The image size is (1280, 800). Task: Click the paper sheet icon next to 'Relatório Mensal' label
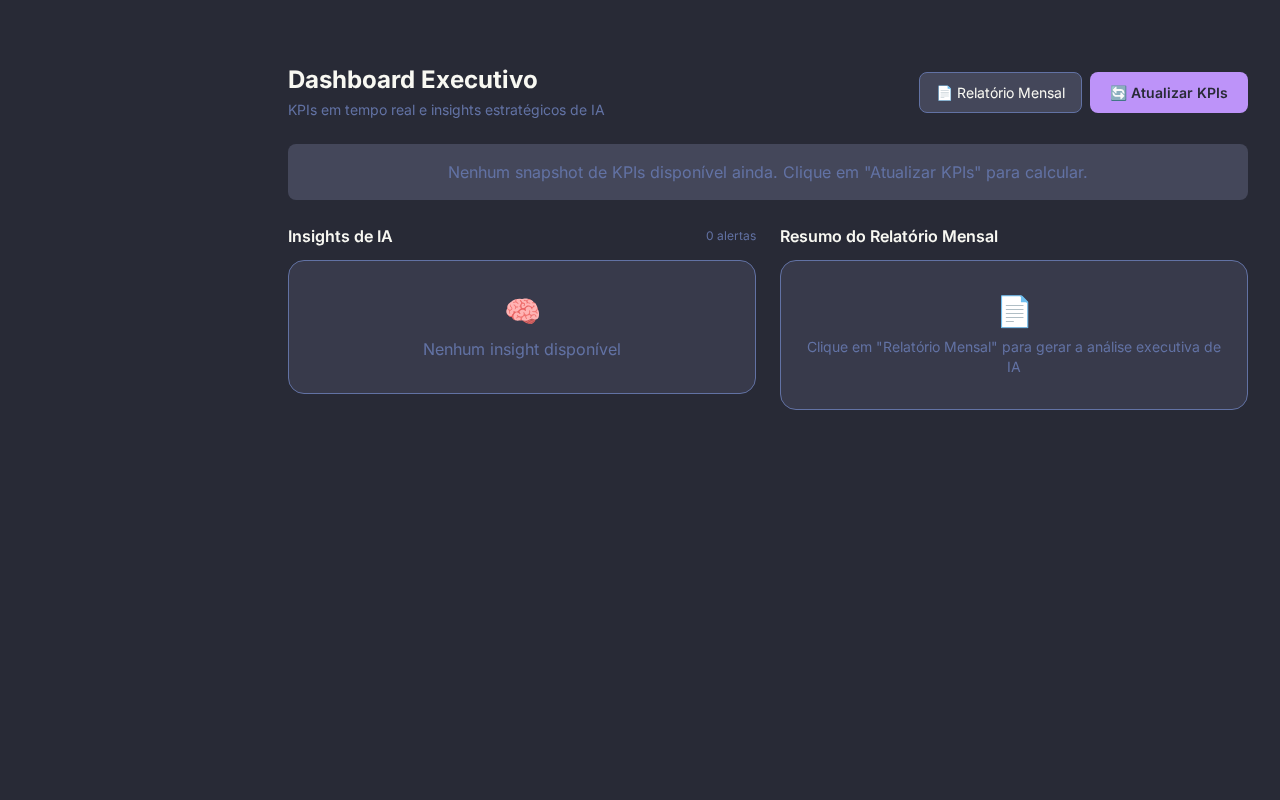(944, 92)
